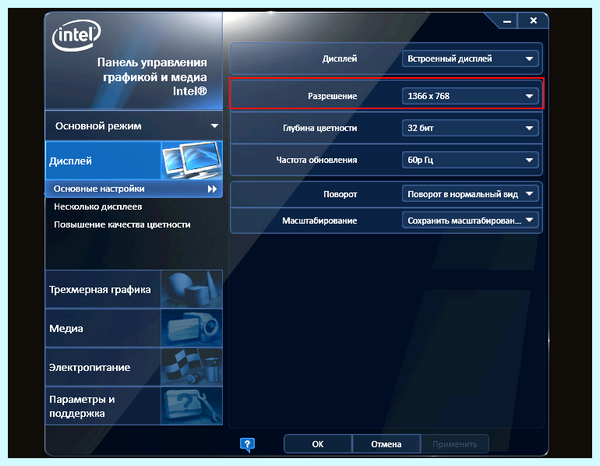This screenshot has height=466, width=600.
Task: Expand the Основной режим mode selector
Action: point(134,126)
